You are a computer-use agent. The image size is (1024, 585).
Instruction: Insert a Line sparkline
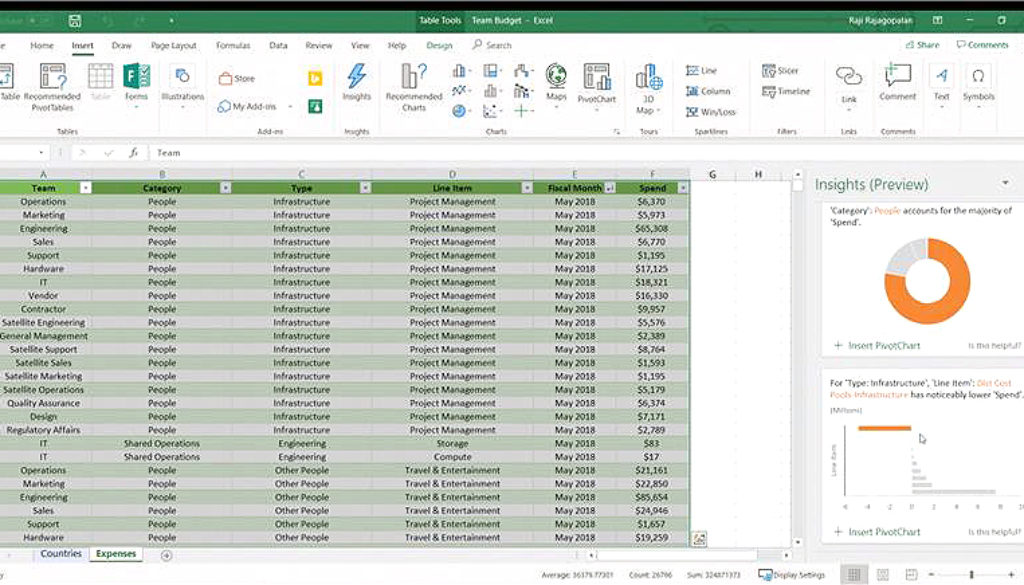pyautogui.click(x=701, y=71)
